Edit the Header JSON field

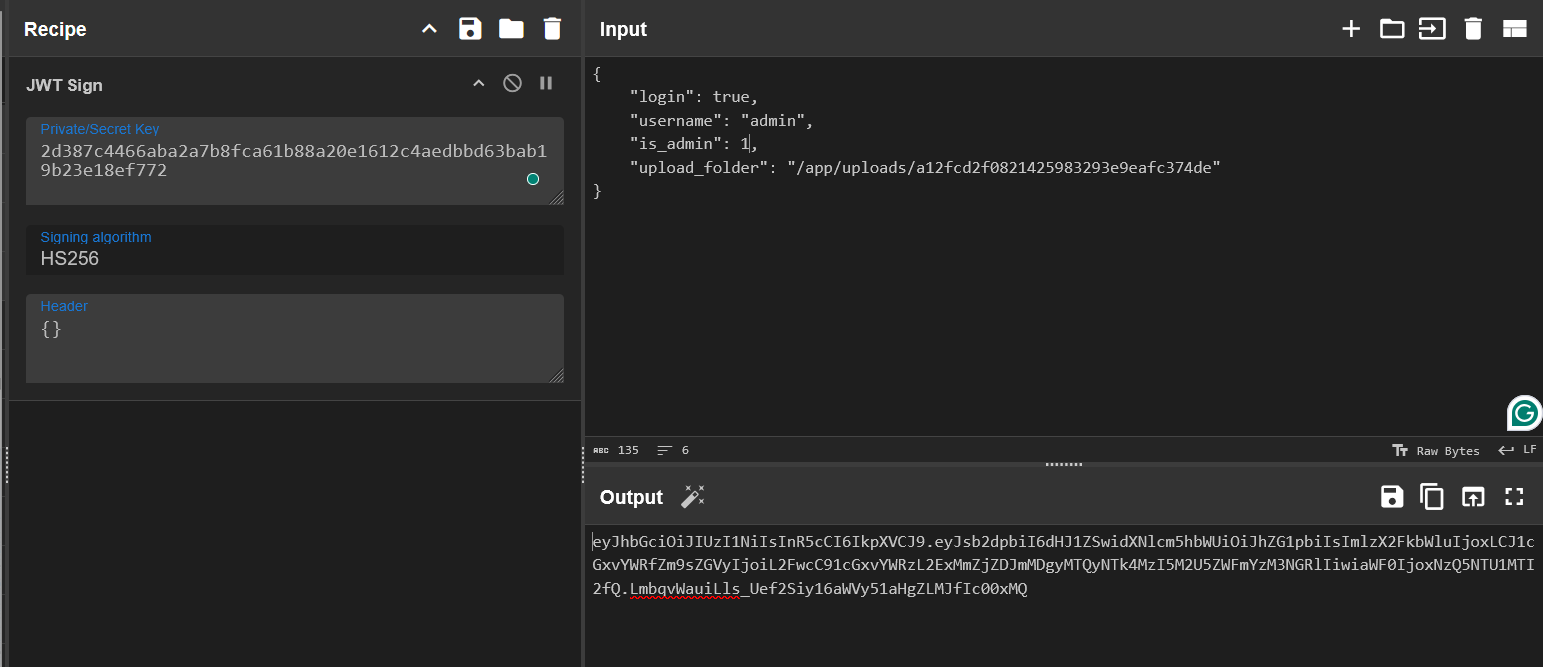coord(294,339)
